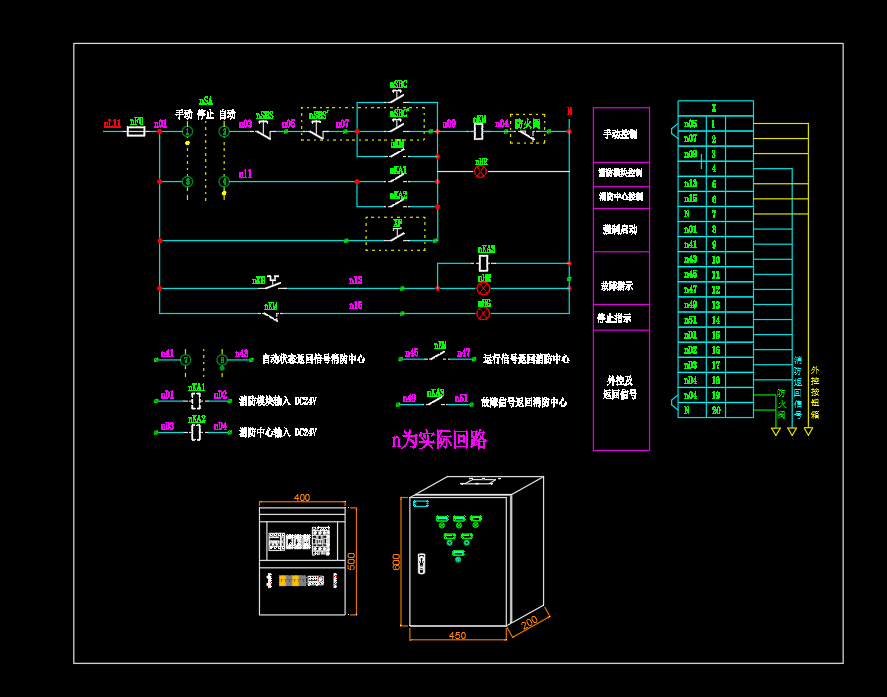The width and height of the screenshot is (887, 697).
Task: Select the nSBS stop push-button contact
Action: [265, 130]
